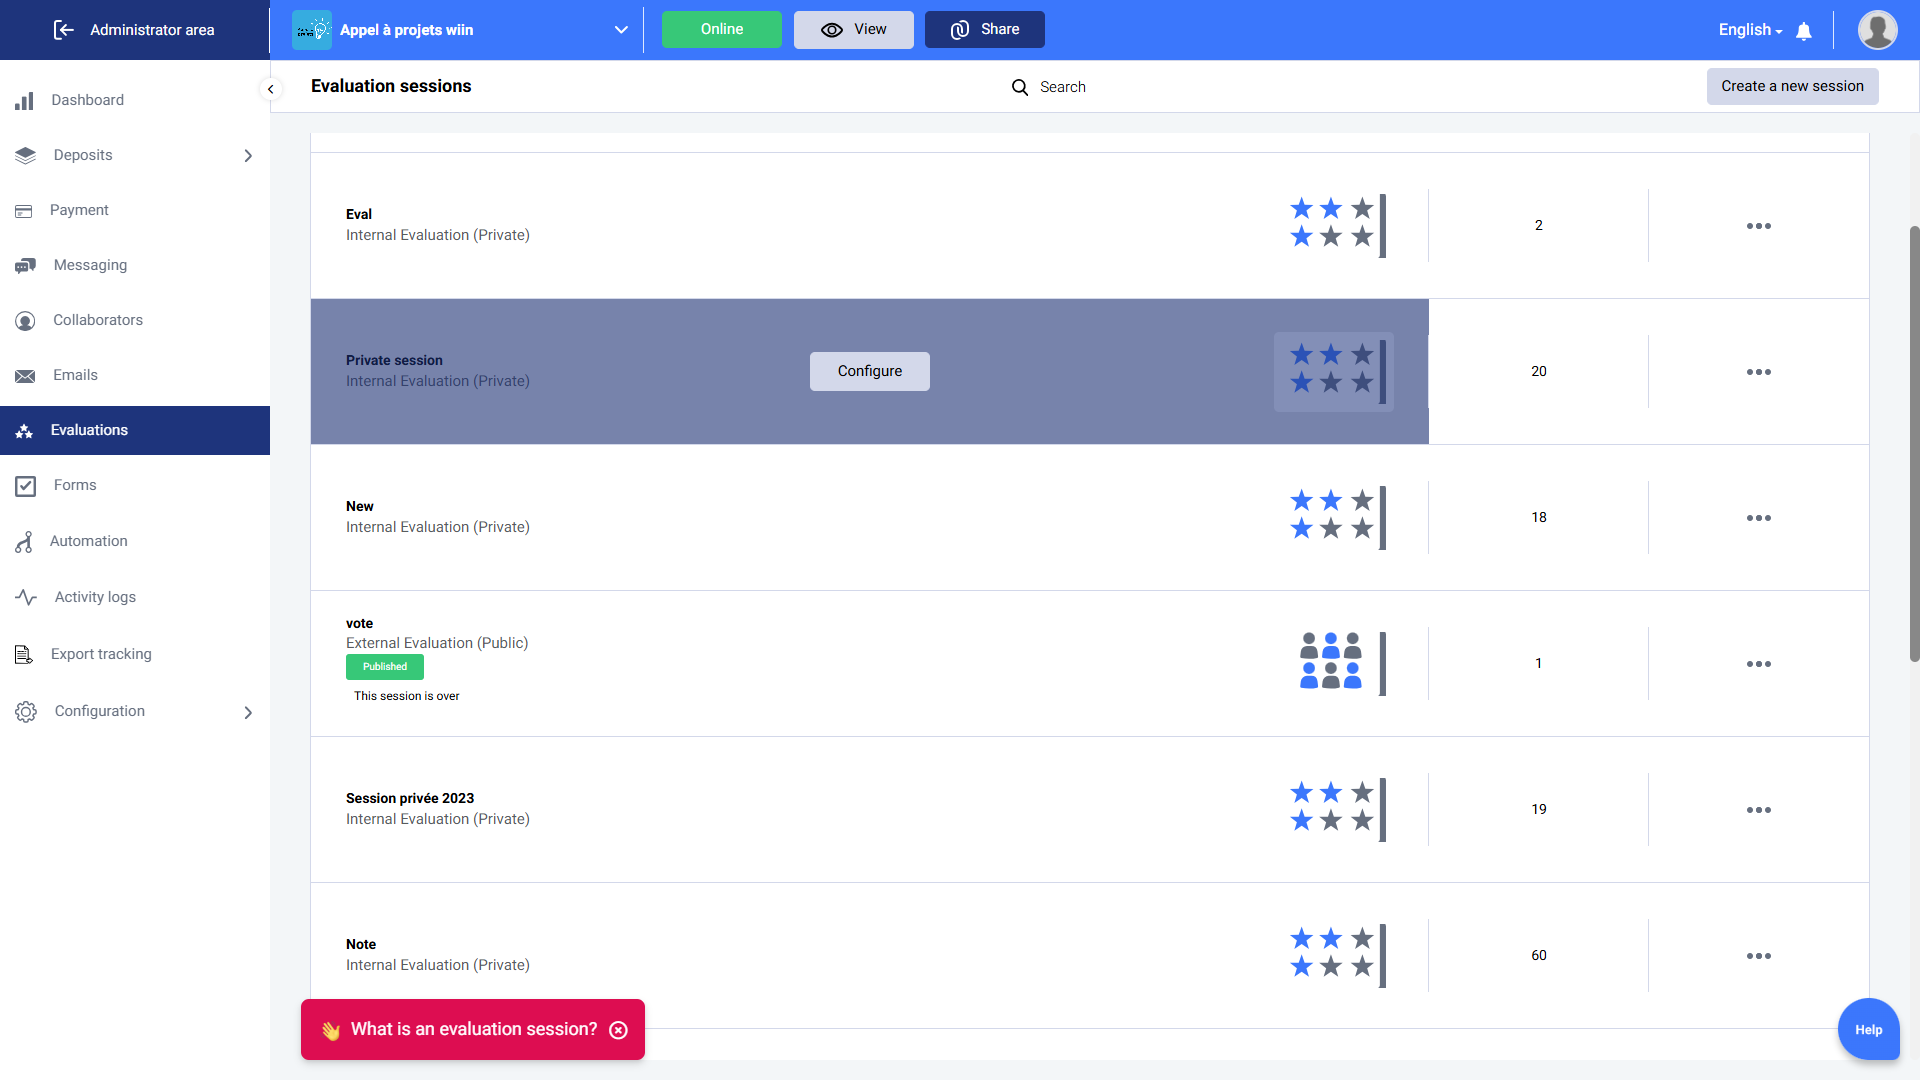Open the user avatar profile menu
This screenshot has height=1080, width=1920.
click(x=1877, y=30)
